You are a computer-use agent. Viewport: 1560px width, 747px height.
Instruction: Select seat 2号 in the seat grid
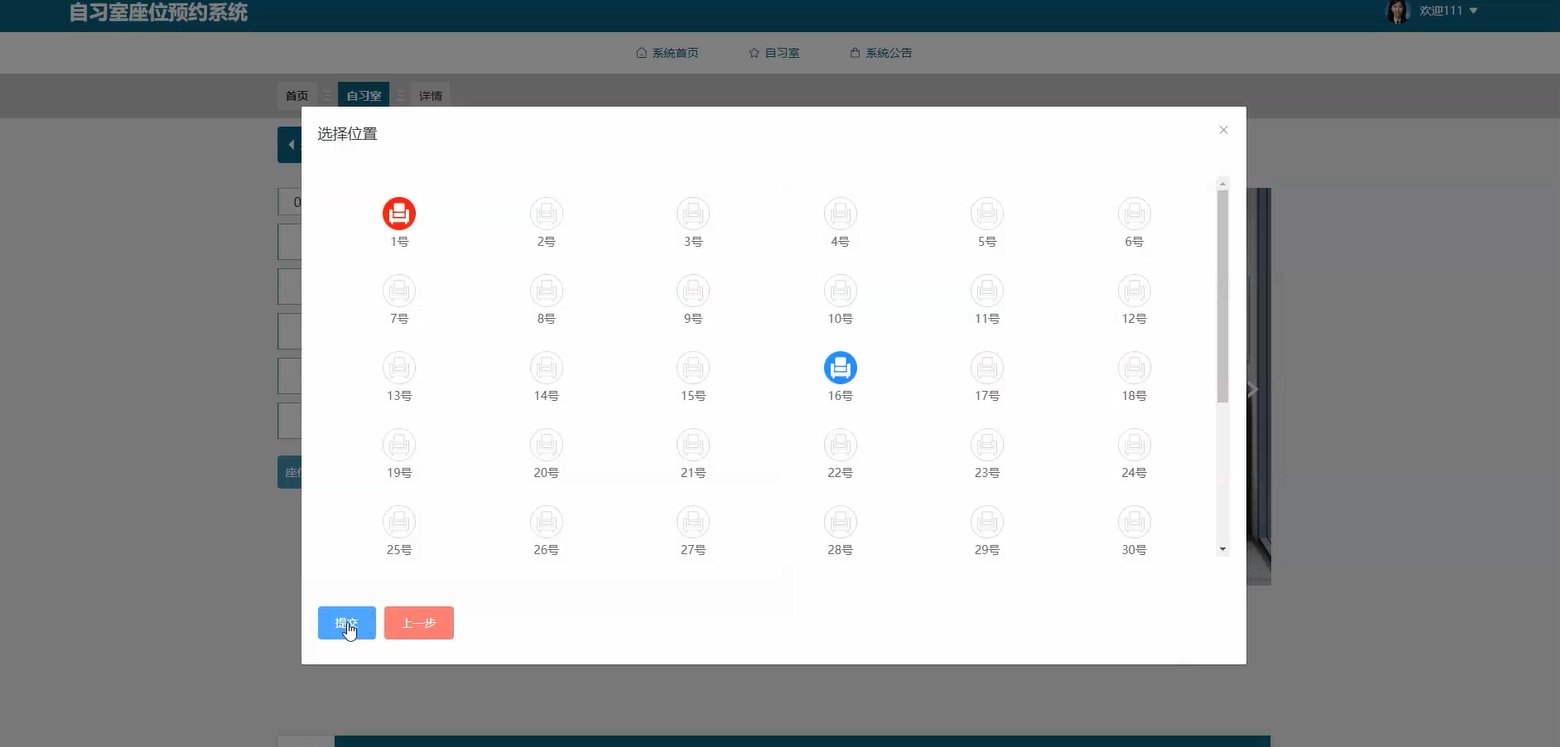[x=546, y=213]
